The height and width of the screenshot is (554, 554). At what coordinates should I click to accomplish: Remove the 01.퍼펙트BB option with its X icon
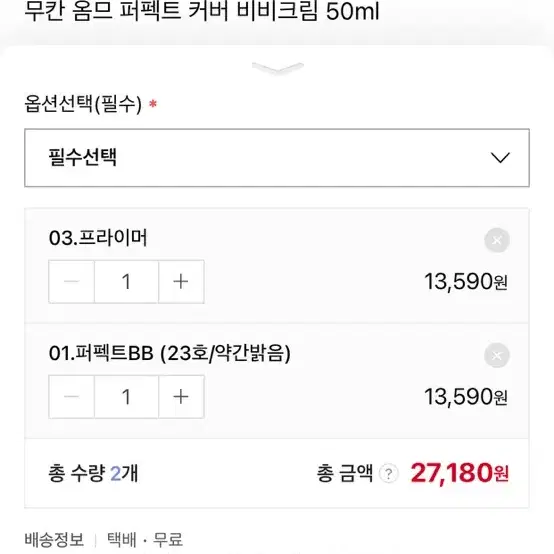click(497, 355)
